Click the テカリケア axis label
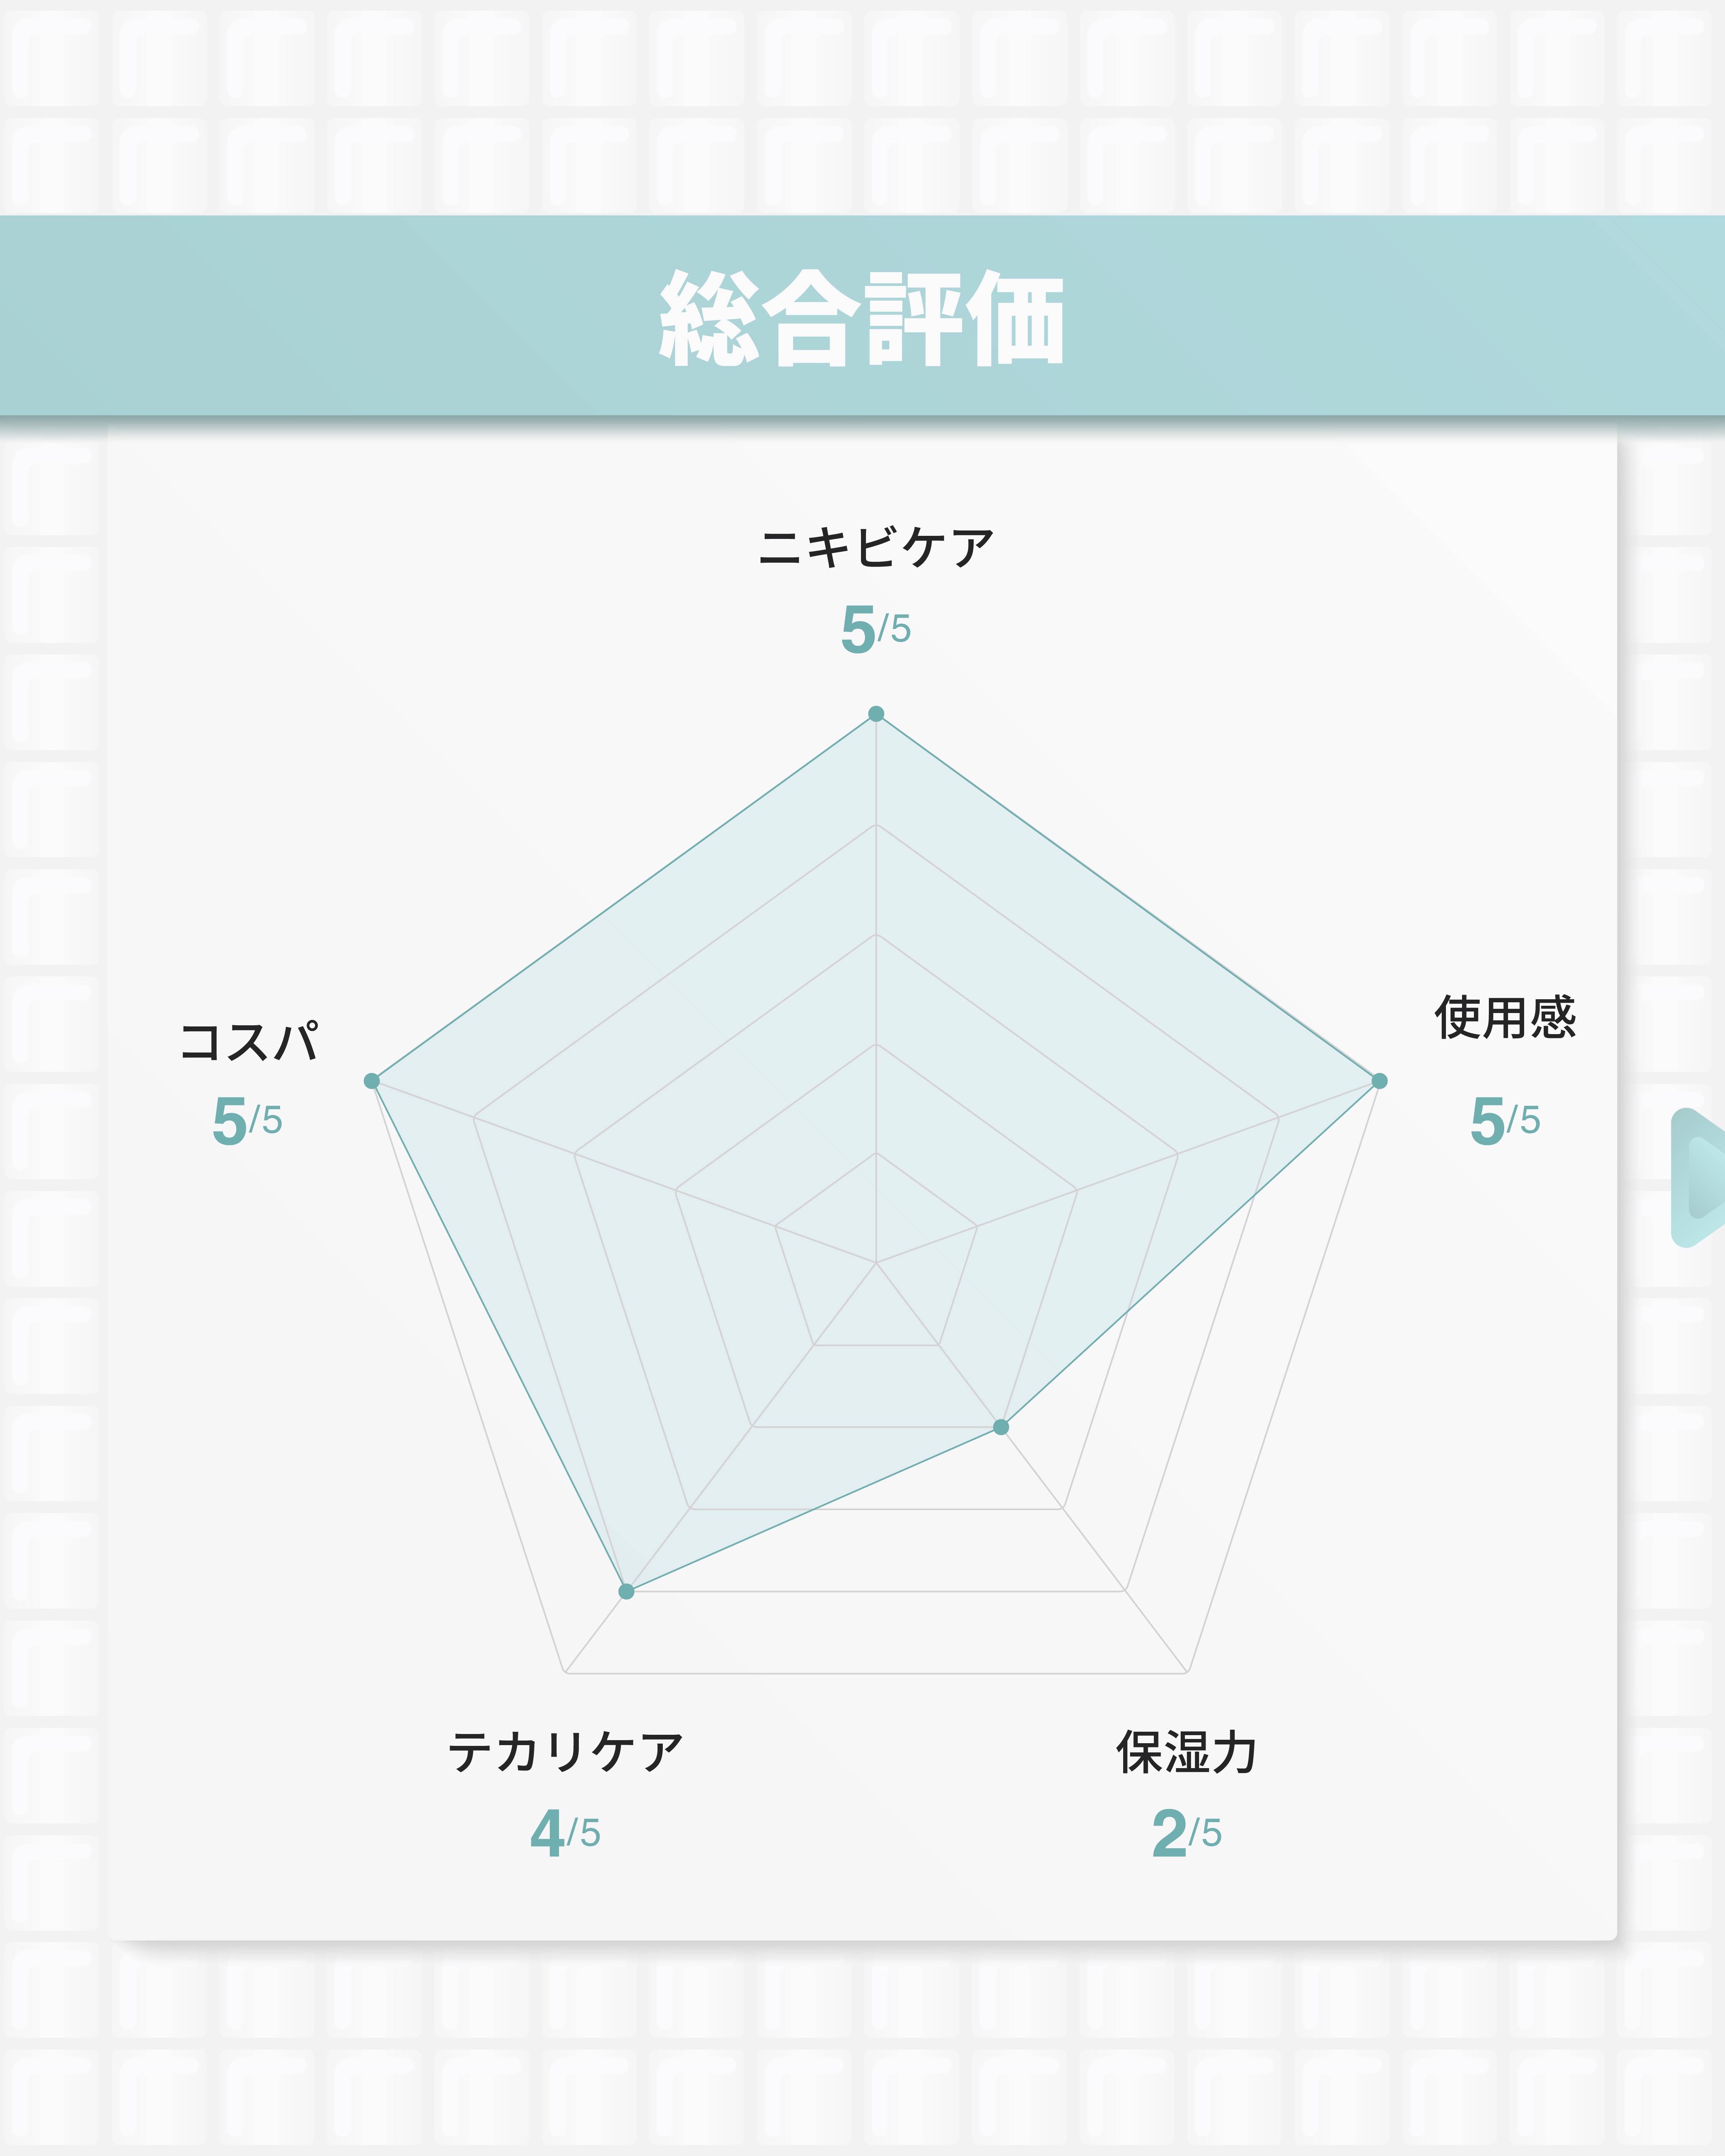This screenshot has width=1725, height=2156. [x=565, y=1753]
